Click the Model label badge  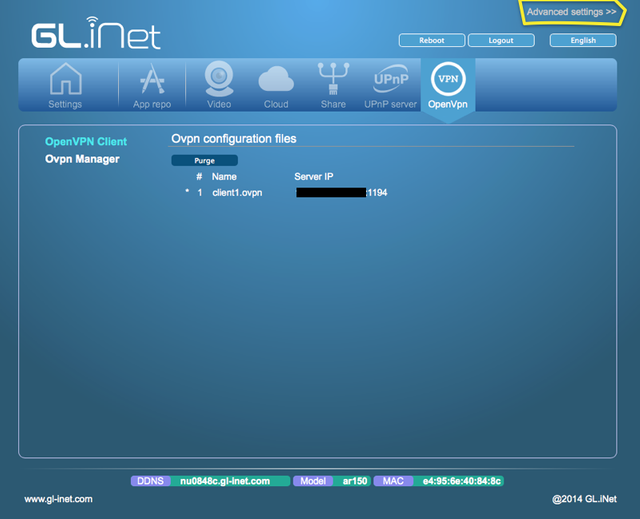click(313, 481)
